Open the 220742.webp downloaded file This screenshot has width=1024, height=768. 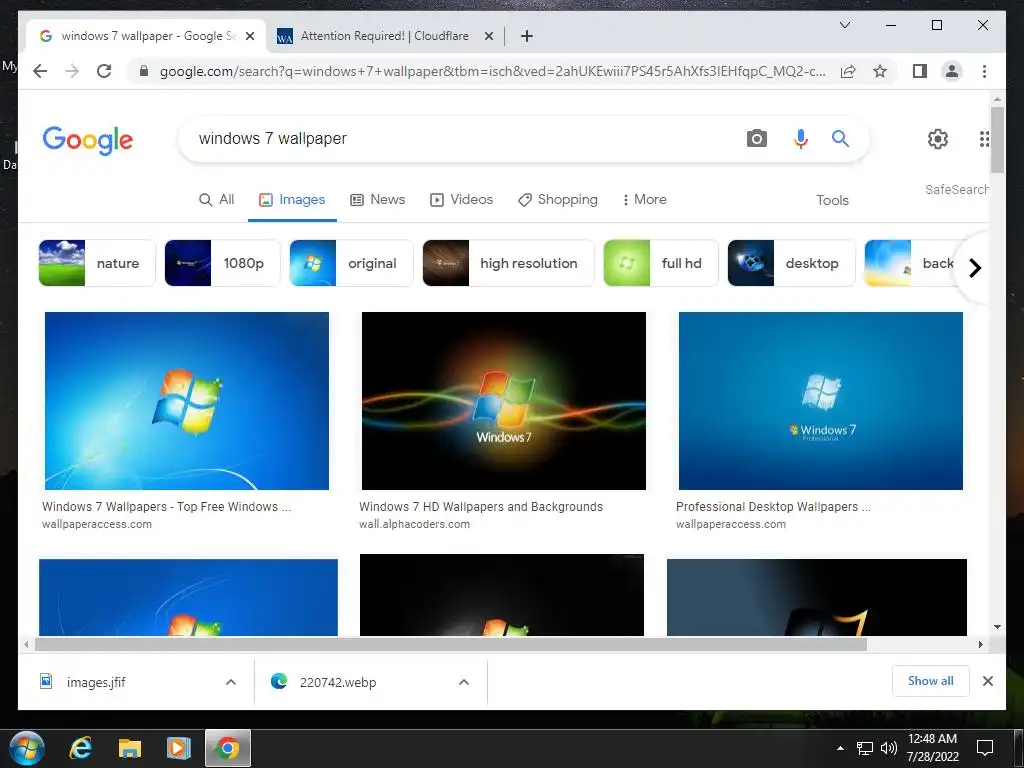click(338, 682)
